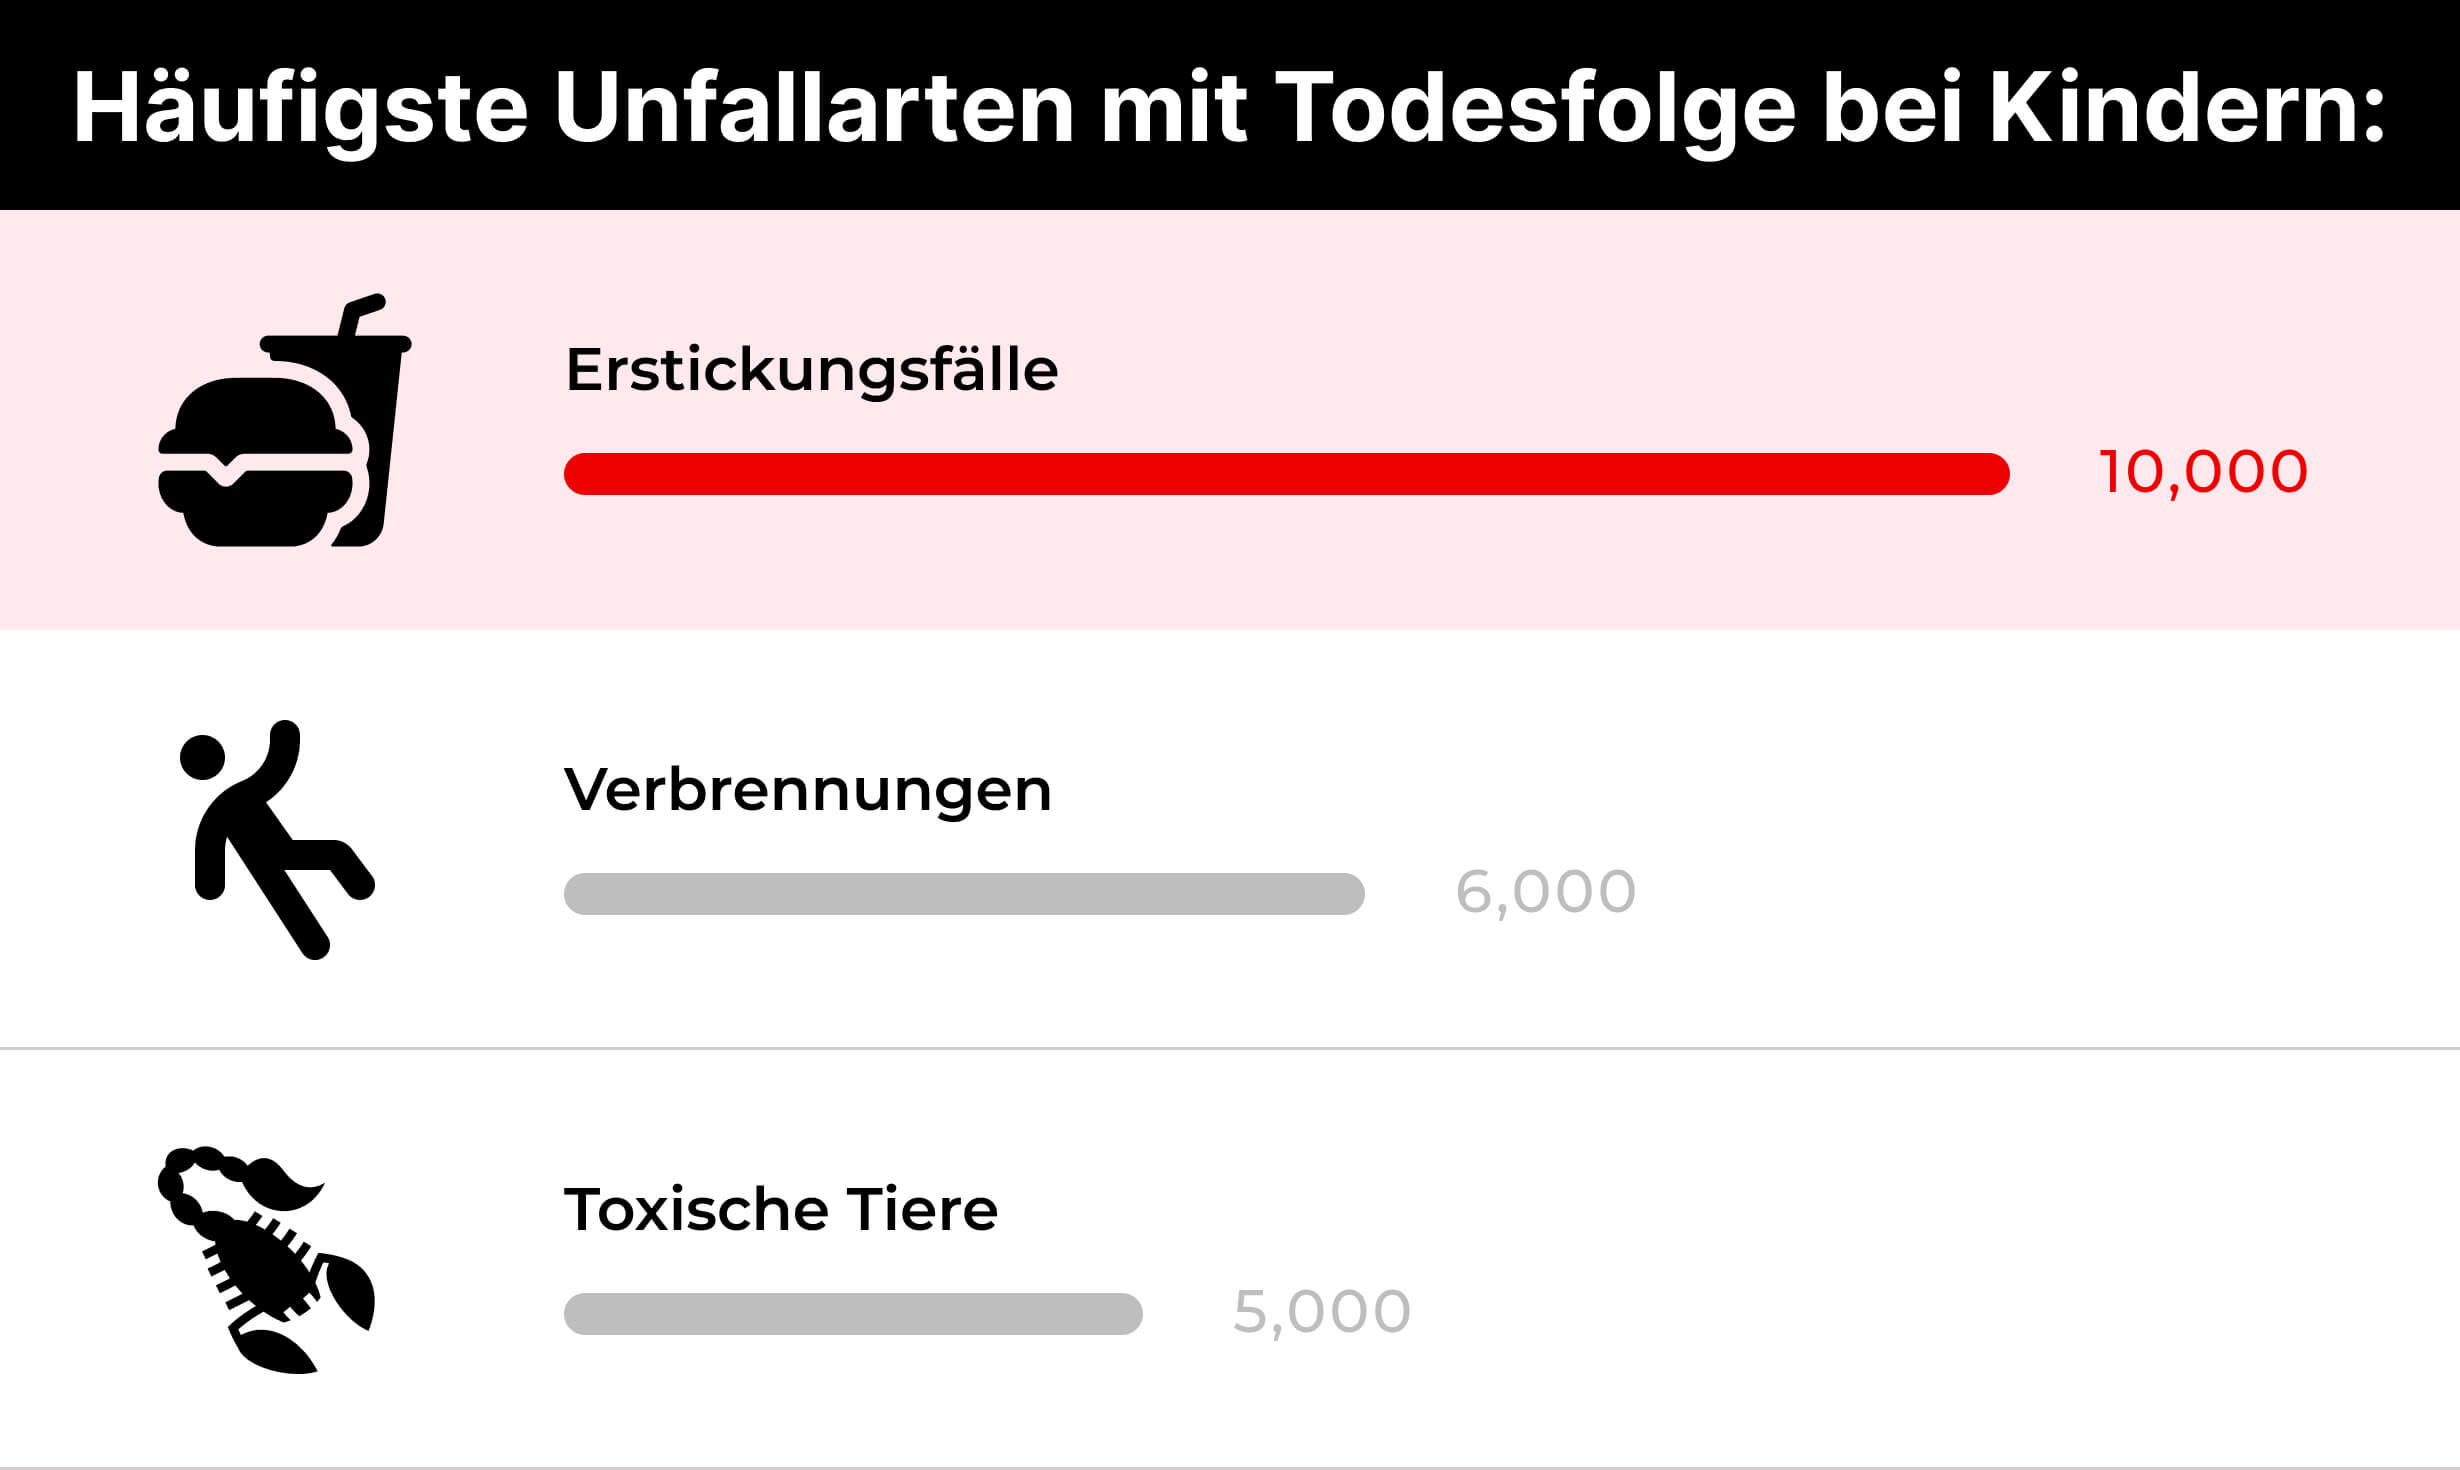The image size is (2460, 1470).
Task: Click the red Erstickungsfälle bar
Action: coord(1286,474)
